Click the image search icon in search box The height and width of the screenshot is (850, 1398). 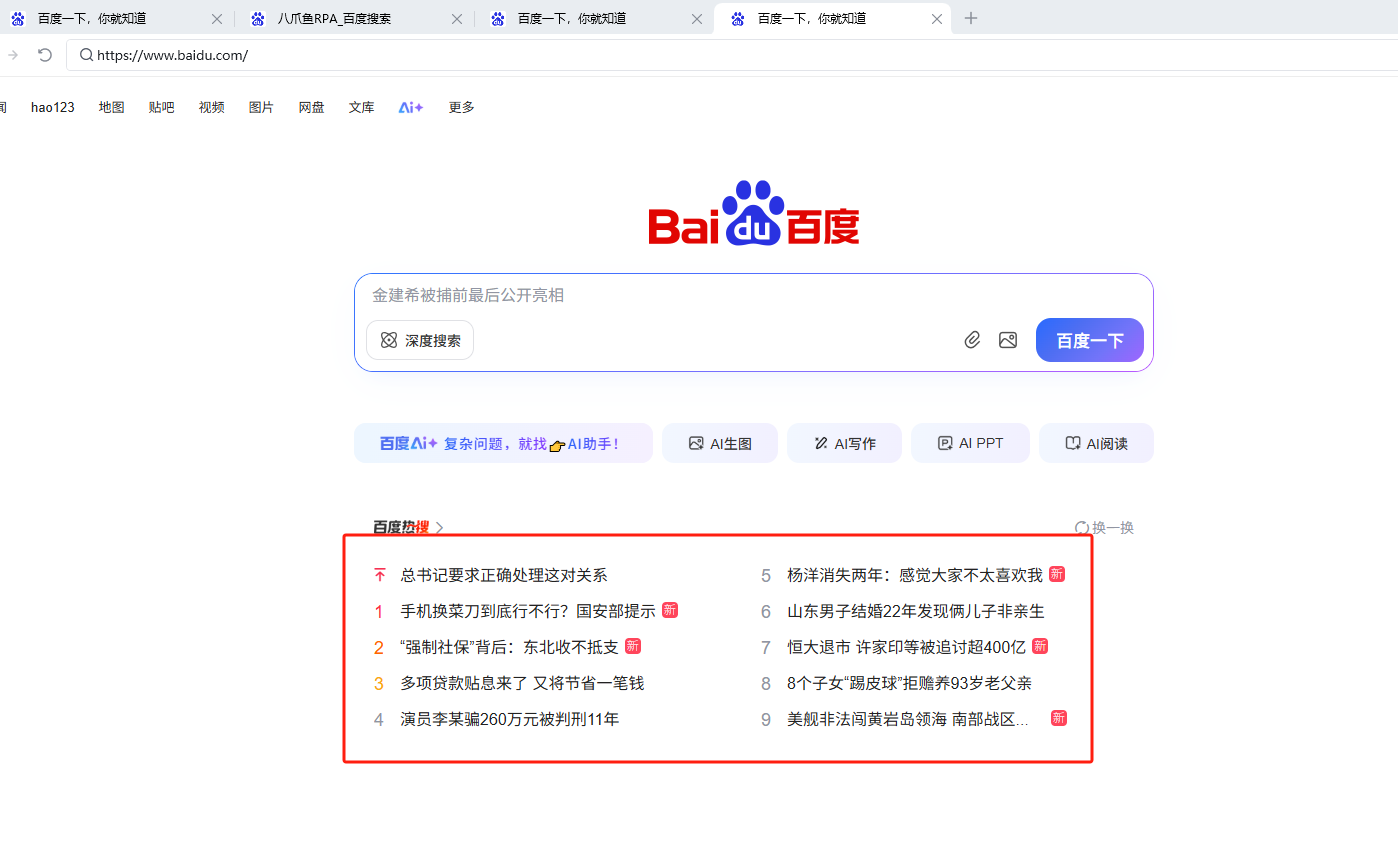[x=1008, y=340]
